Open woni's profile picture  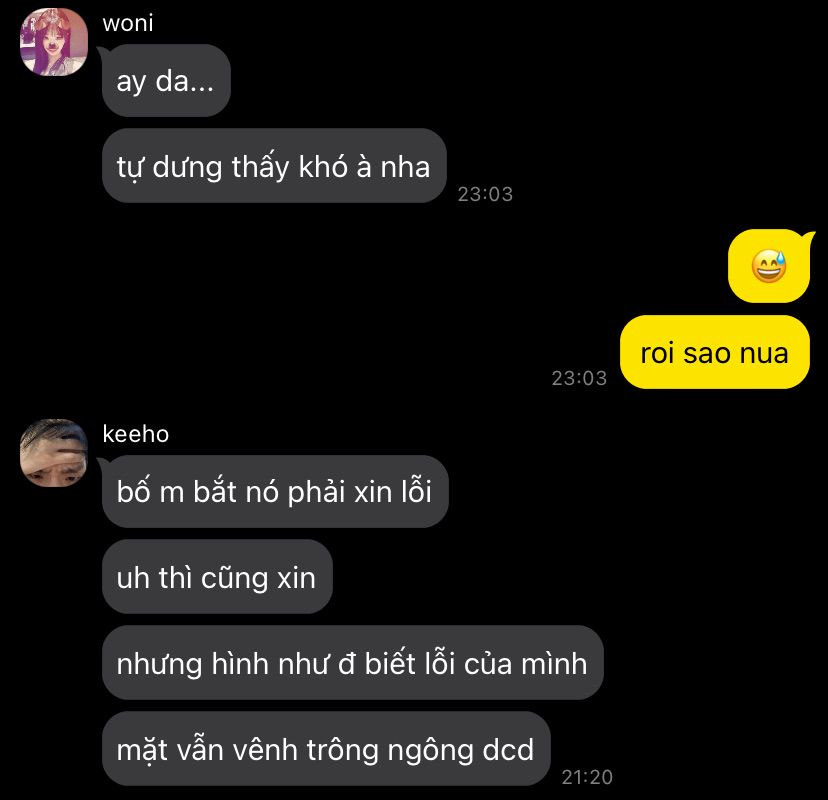(x=54, y=42)
